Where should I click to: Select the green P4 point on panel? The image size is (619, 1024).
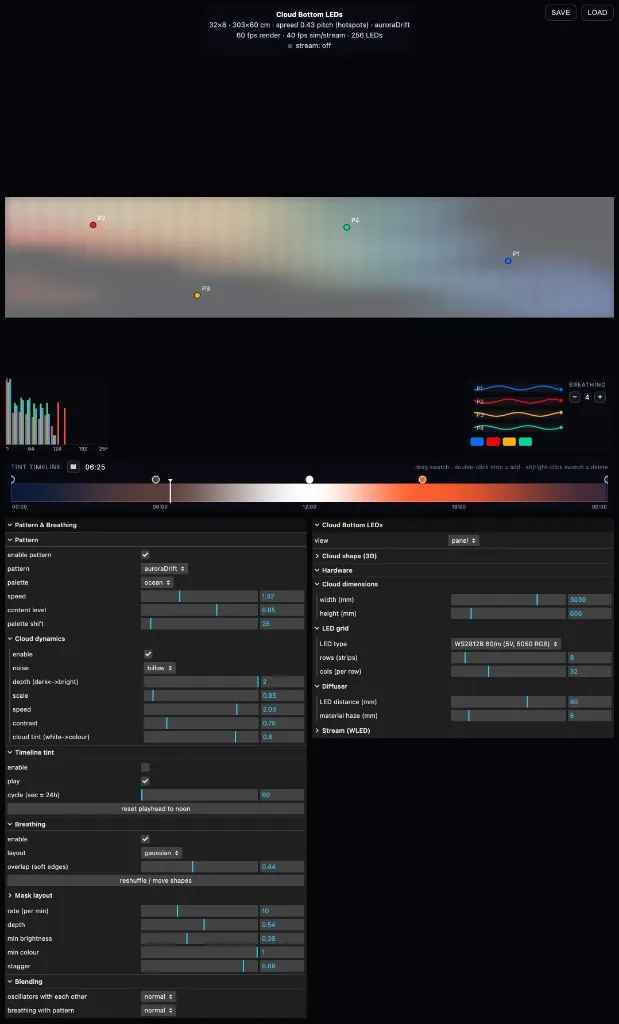click(347, 227)
